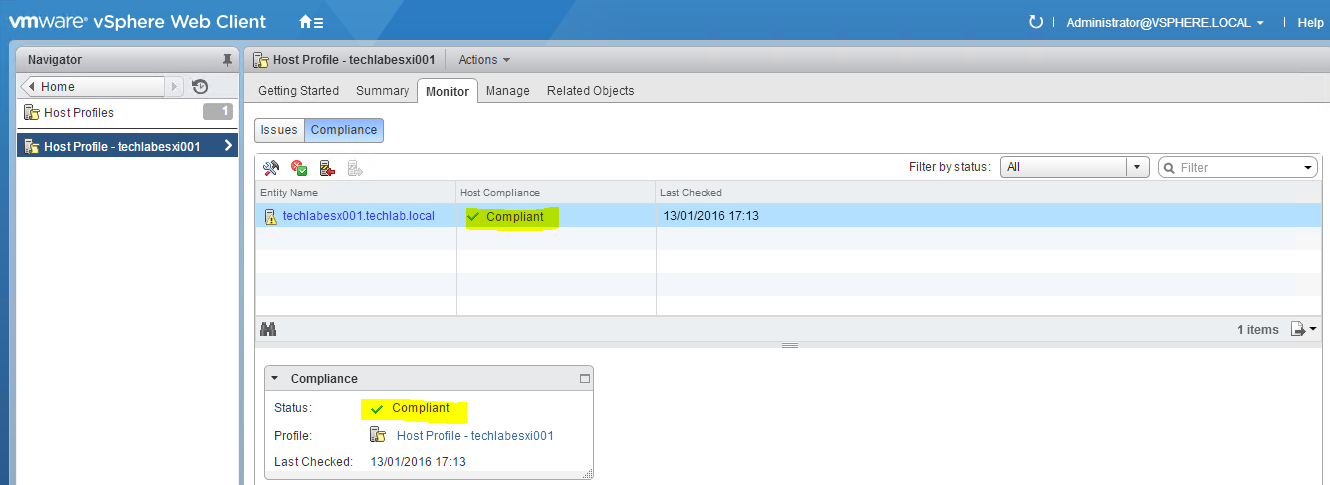Collapse the Compliance details section
1330x485 pixels.
[275, 379]
